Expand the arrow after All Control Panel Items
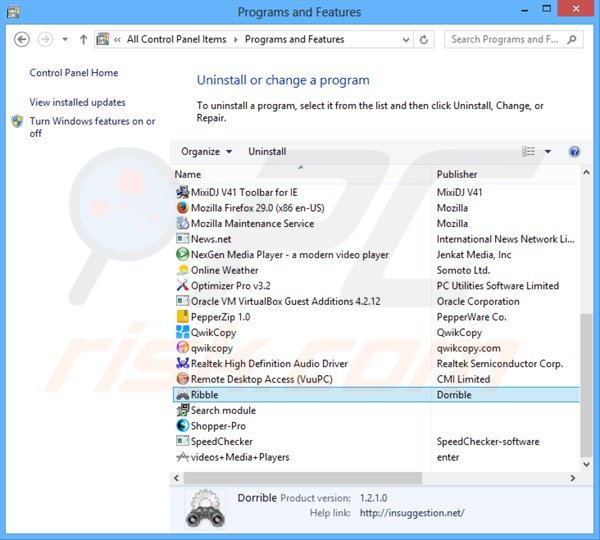This screenshot has height=540, width=600. pos(235,39)
